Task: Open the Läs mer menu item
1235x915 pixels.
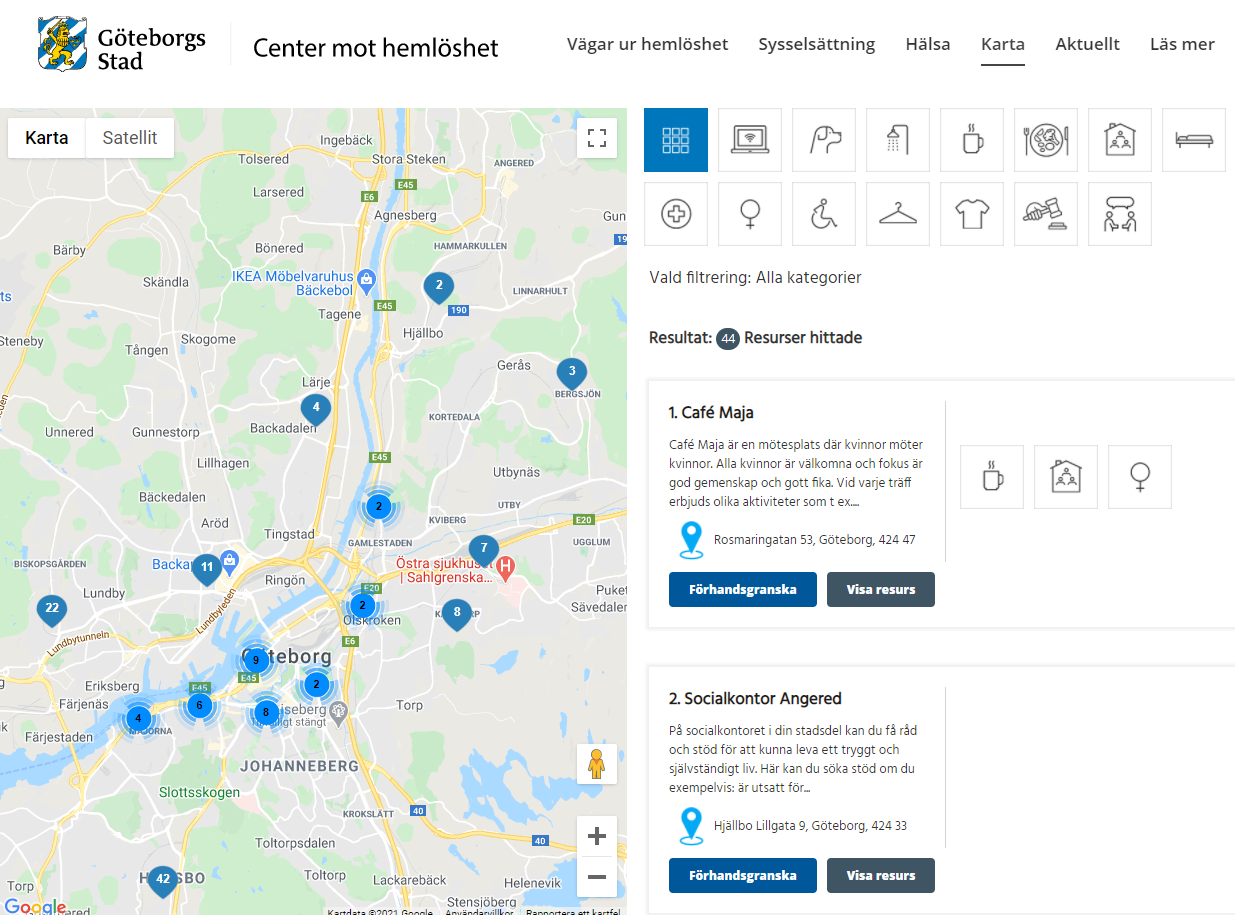Action: (1182, 44)
